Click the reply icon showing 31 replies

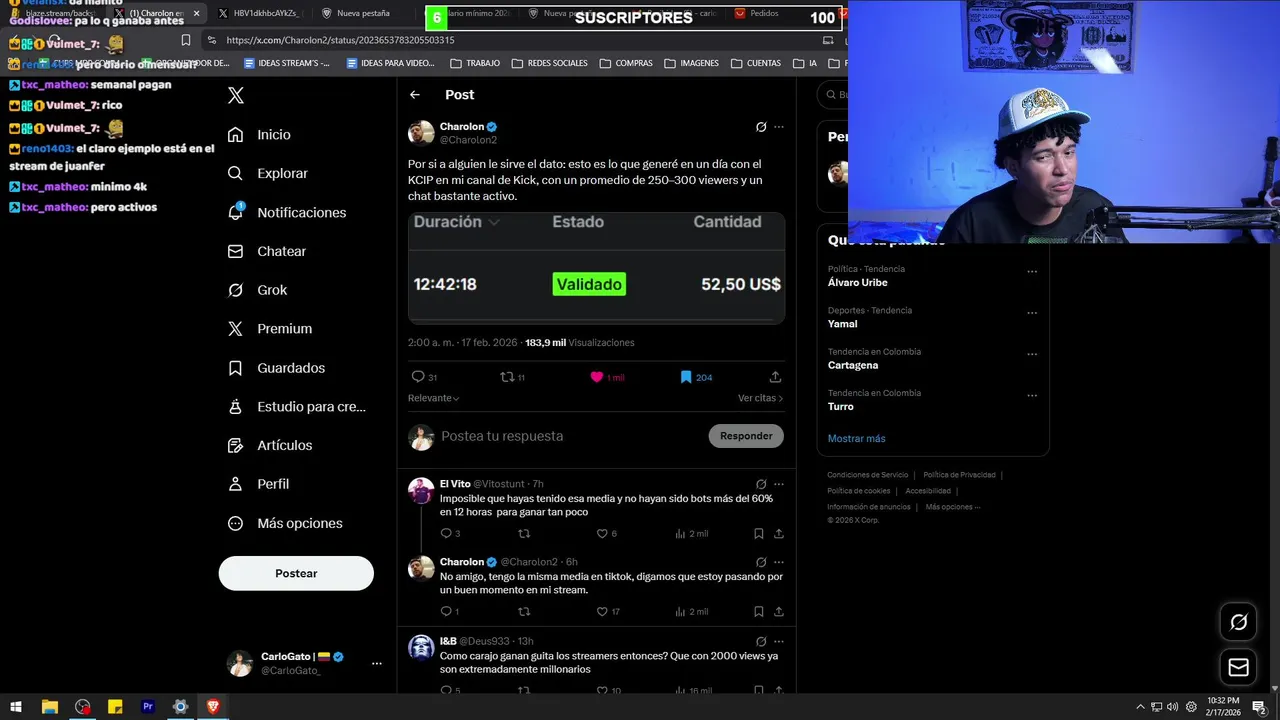[x=418, y=377]
